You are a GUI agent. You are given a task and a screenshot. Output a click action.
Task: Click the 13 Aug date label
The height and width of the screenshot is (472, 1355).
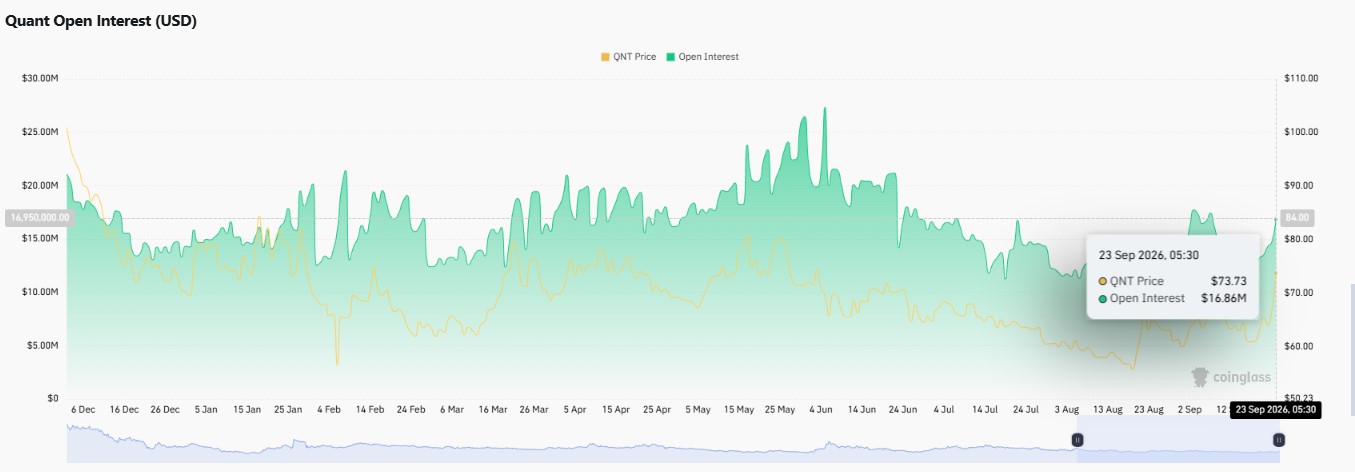click(x=1107, y=409)
